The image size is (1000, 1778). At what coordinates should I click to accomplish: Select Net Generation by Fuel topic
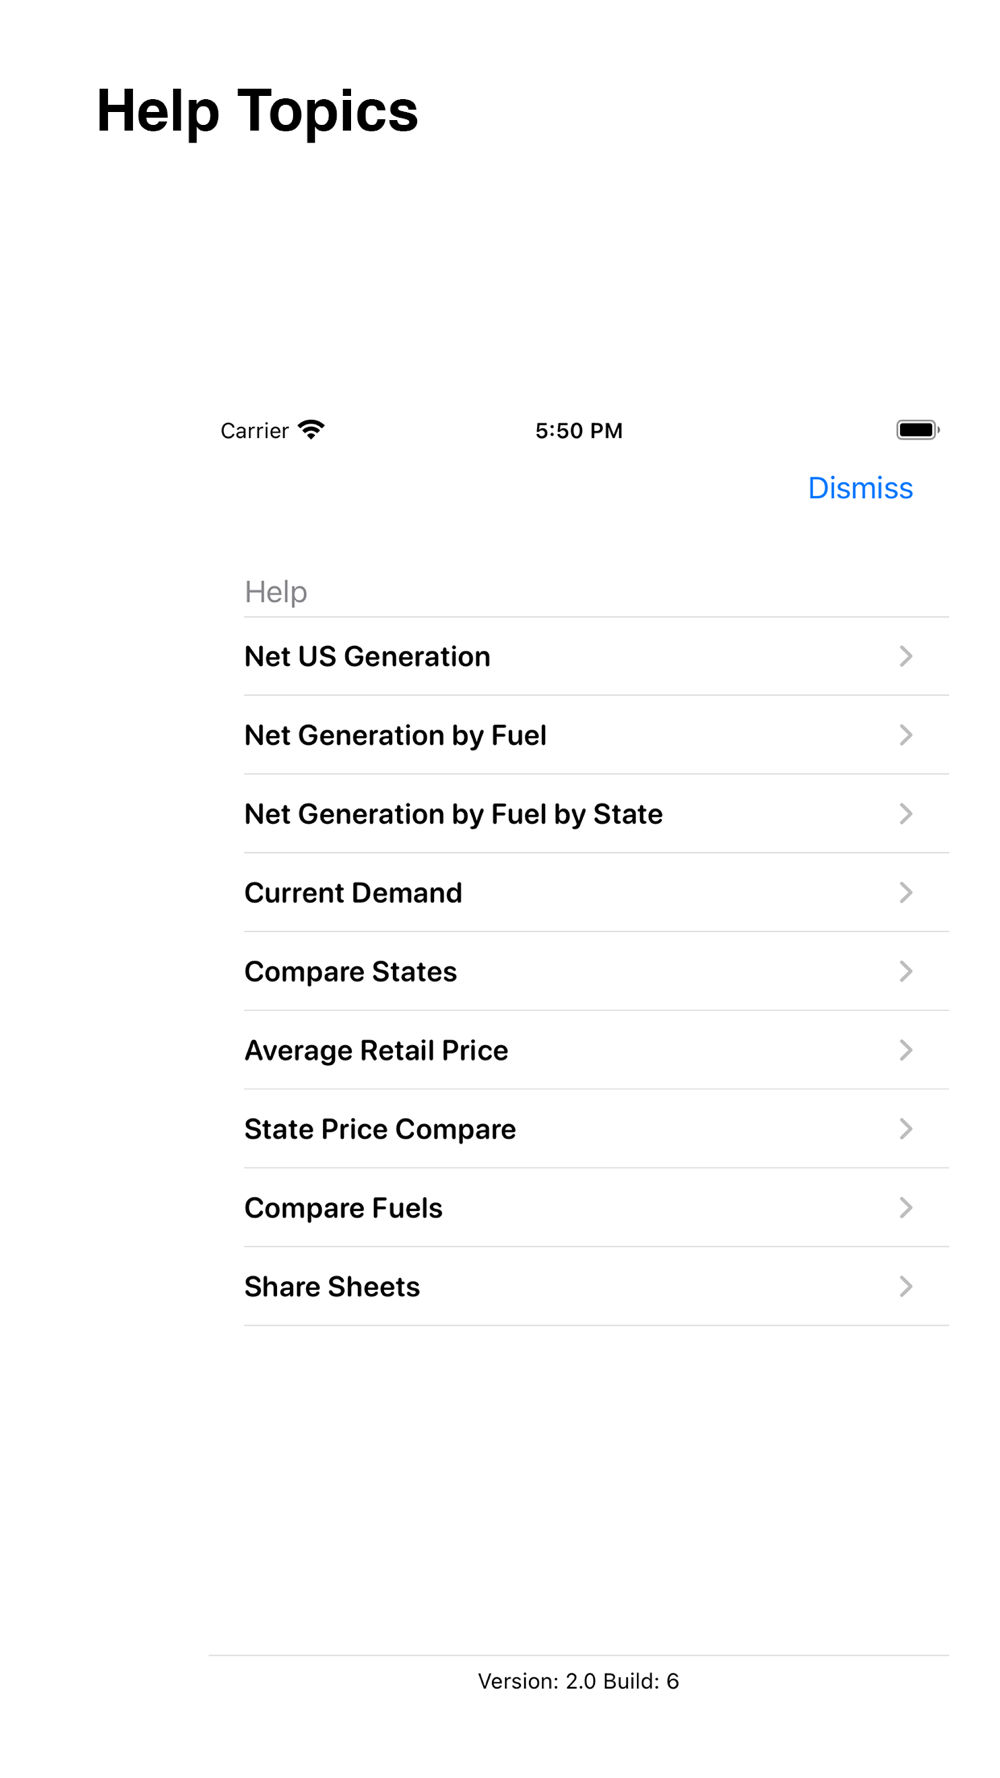pos(396,736)
